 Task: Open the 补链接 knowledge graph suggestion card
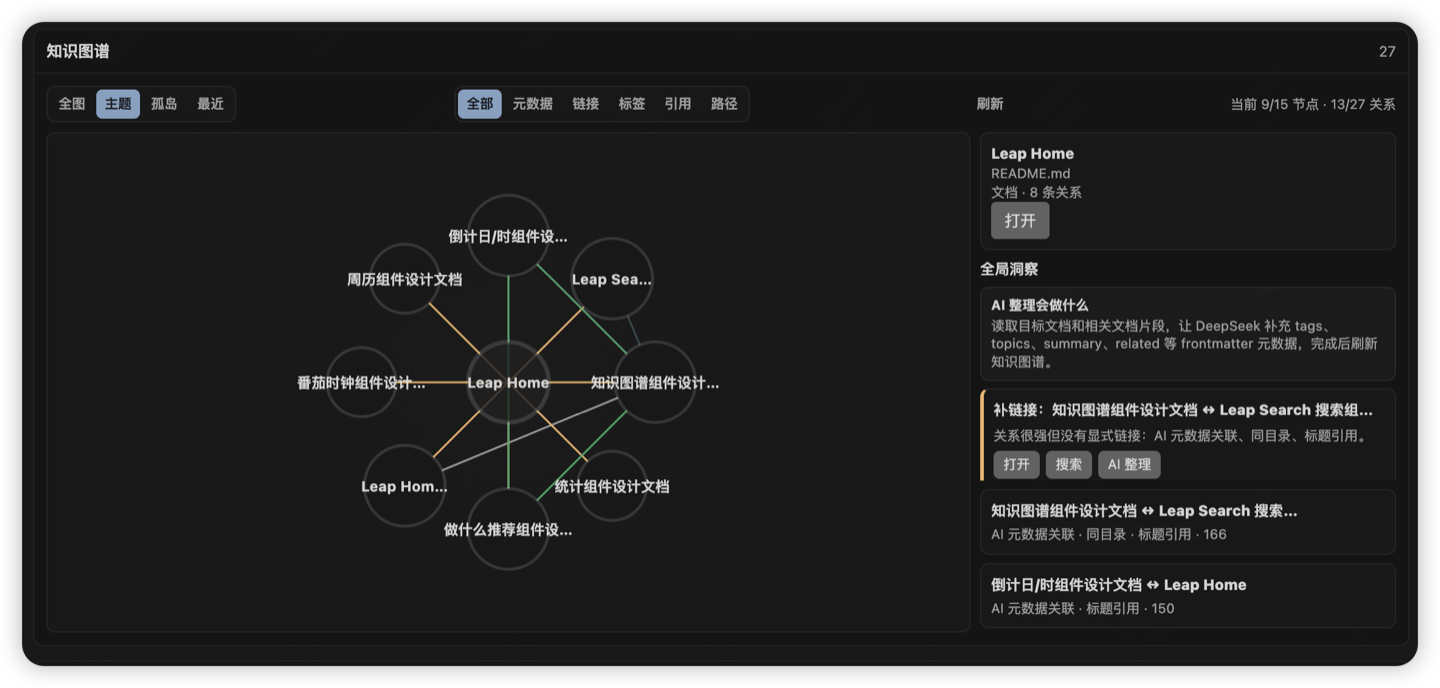pos(1187,435)
